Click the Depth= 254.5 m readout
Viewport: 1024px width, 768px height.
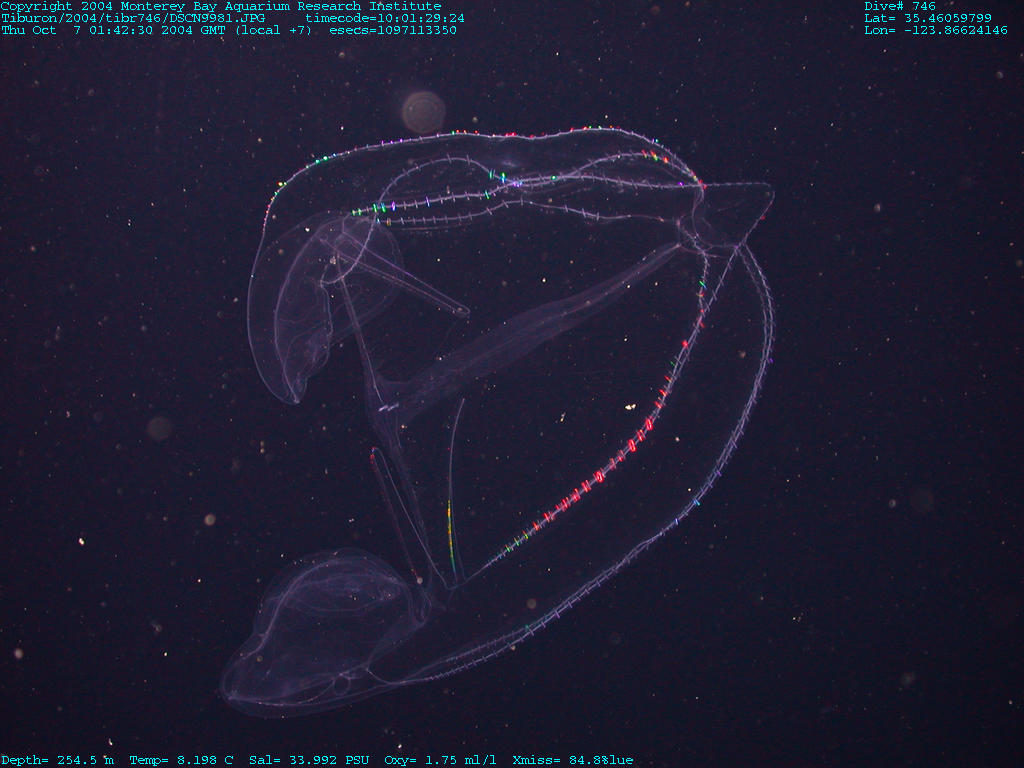57,760
